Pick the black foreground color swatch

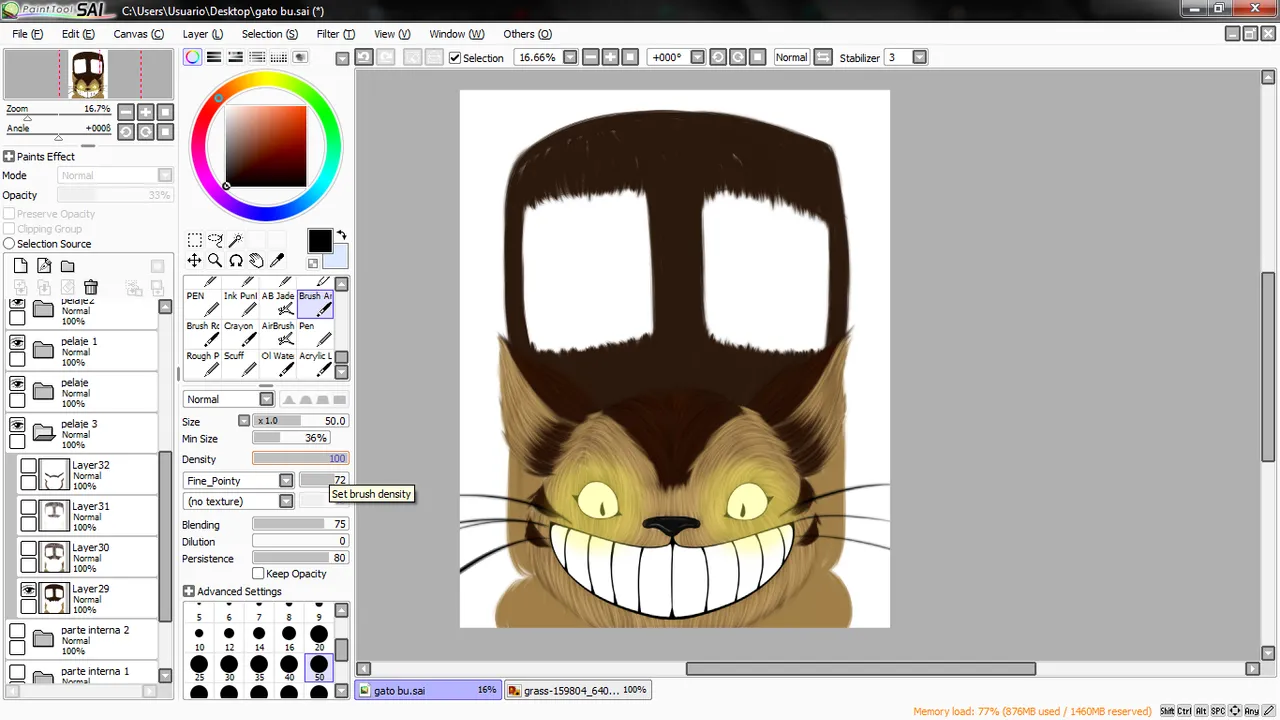319,241
